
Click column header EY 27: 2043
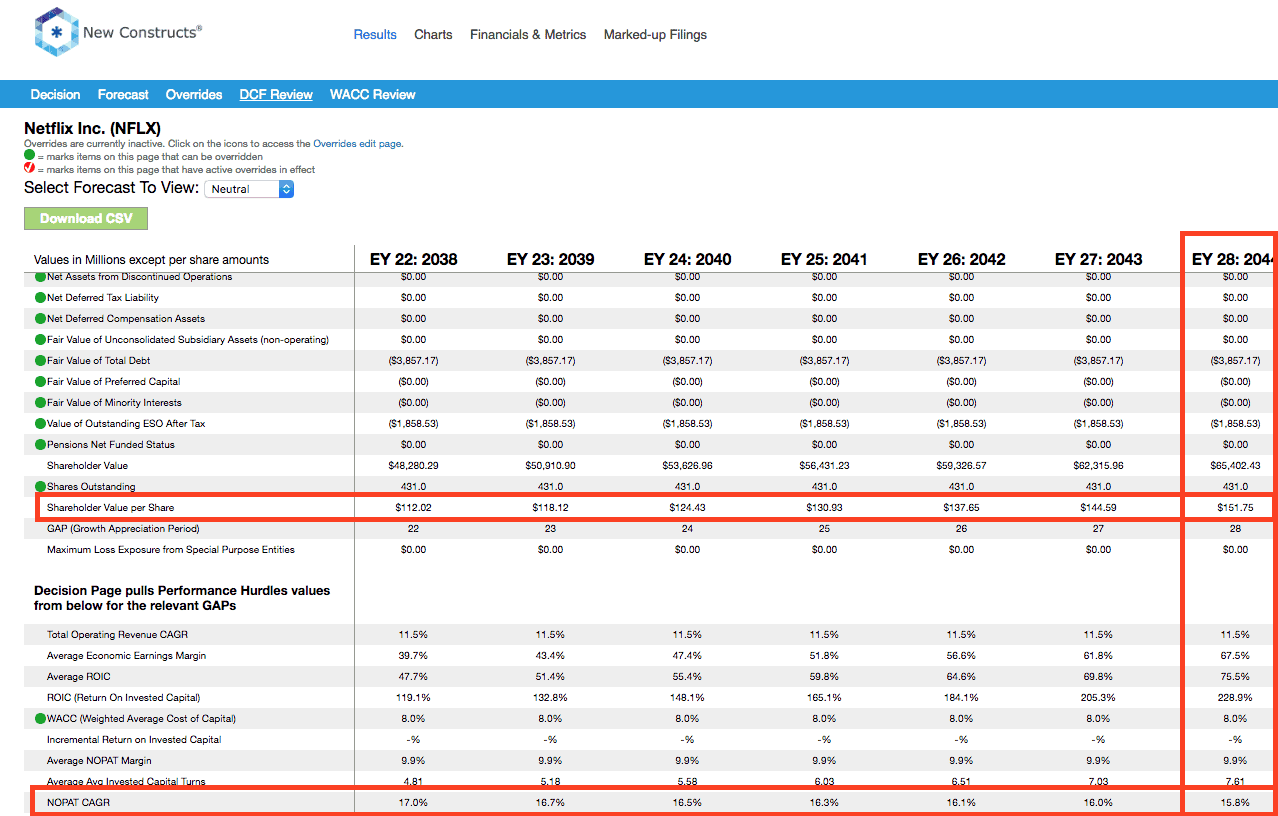click(x=1098, y=260)
